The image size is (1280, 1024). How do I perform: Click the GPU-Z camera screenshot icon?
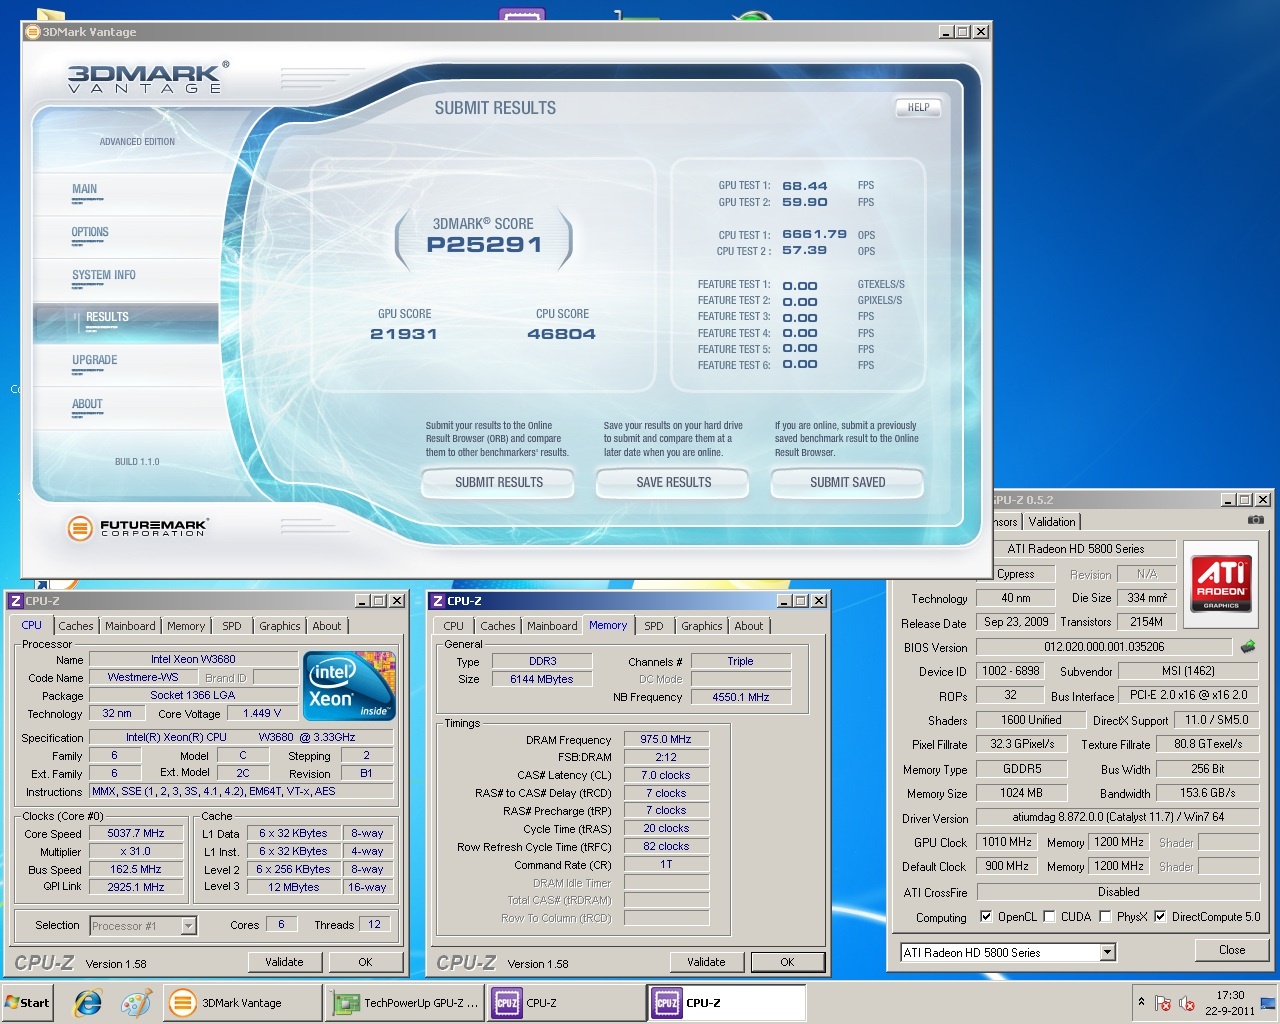[x=1255, y=520]
